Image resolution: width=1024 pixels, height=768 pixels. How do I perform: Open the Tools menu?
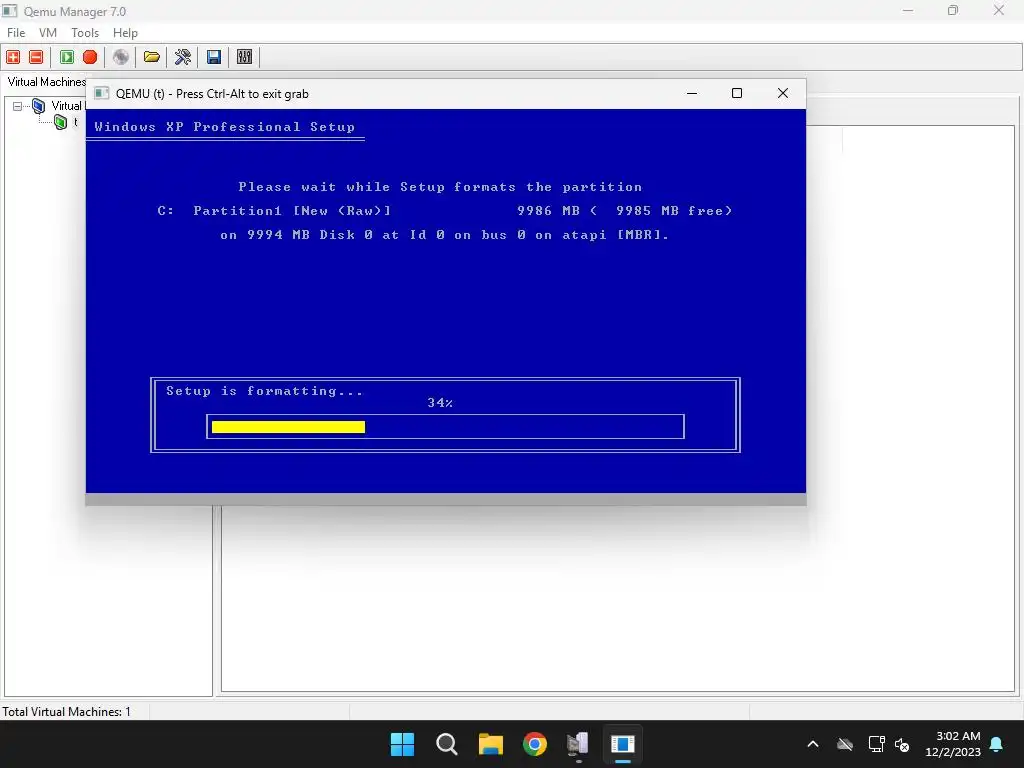coord(85,33)
